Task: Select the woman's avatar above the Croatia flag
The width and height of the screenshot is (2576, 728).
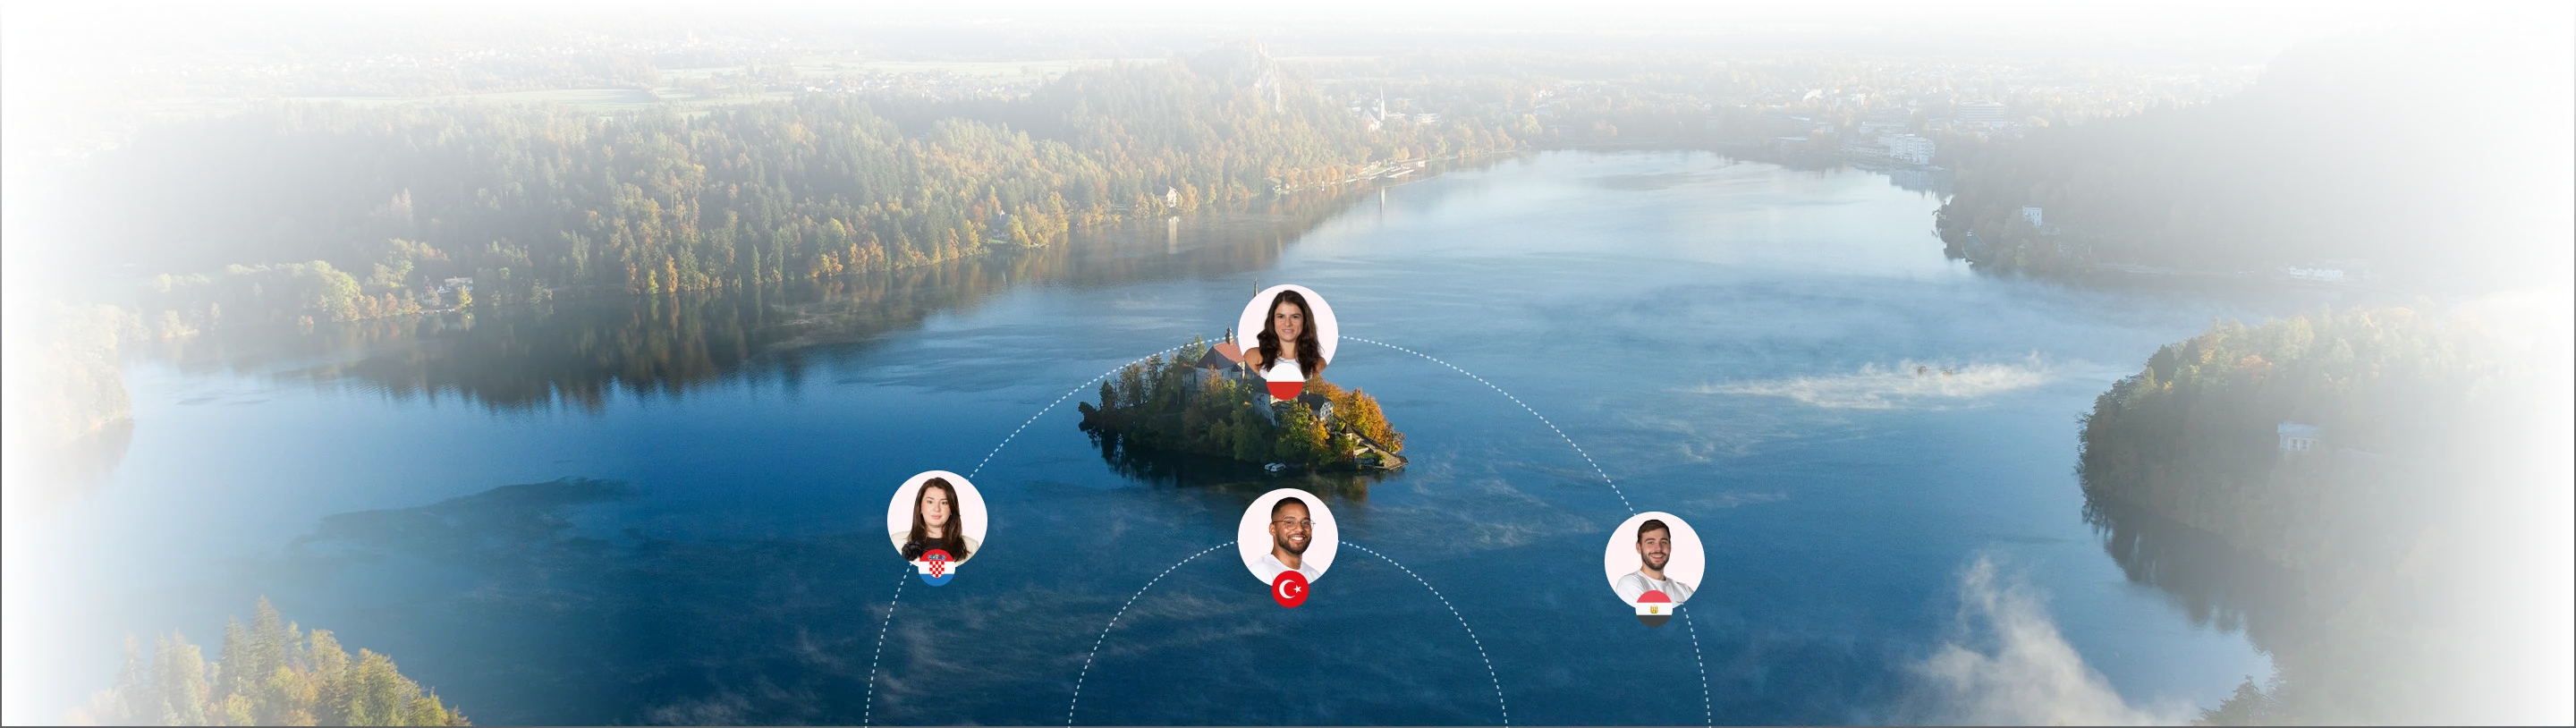Action: tap(937, 513)
